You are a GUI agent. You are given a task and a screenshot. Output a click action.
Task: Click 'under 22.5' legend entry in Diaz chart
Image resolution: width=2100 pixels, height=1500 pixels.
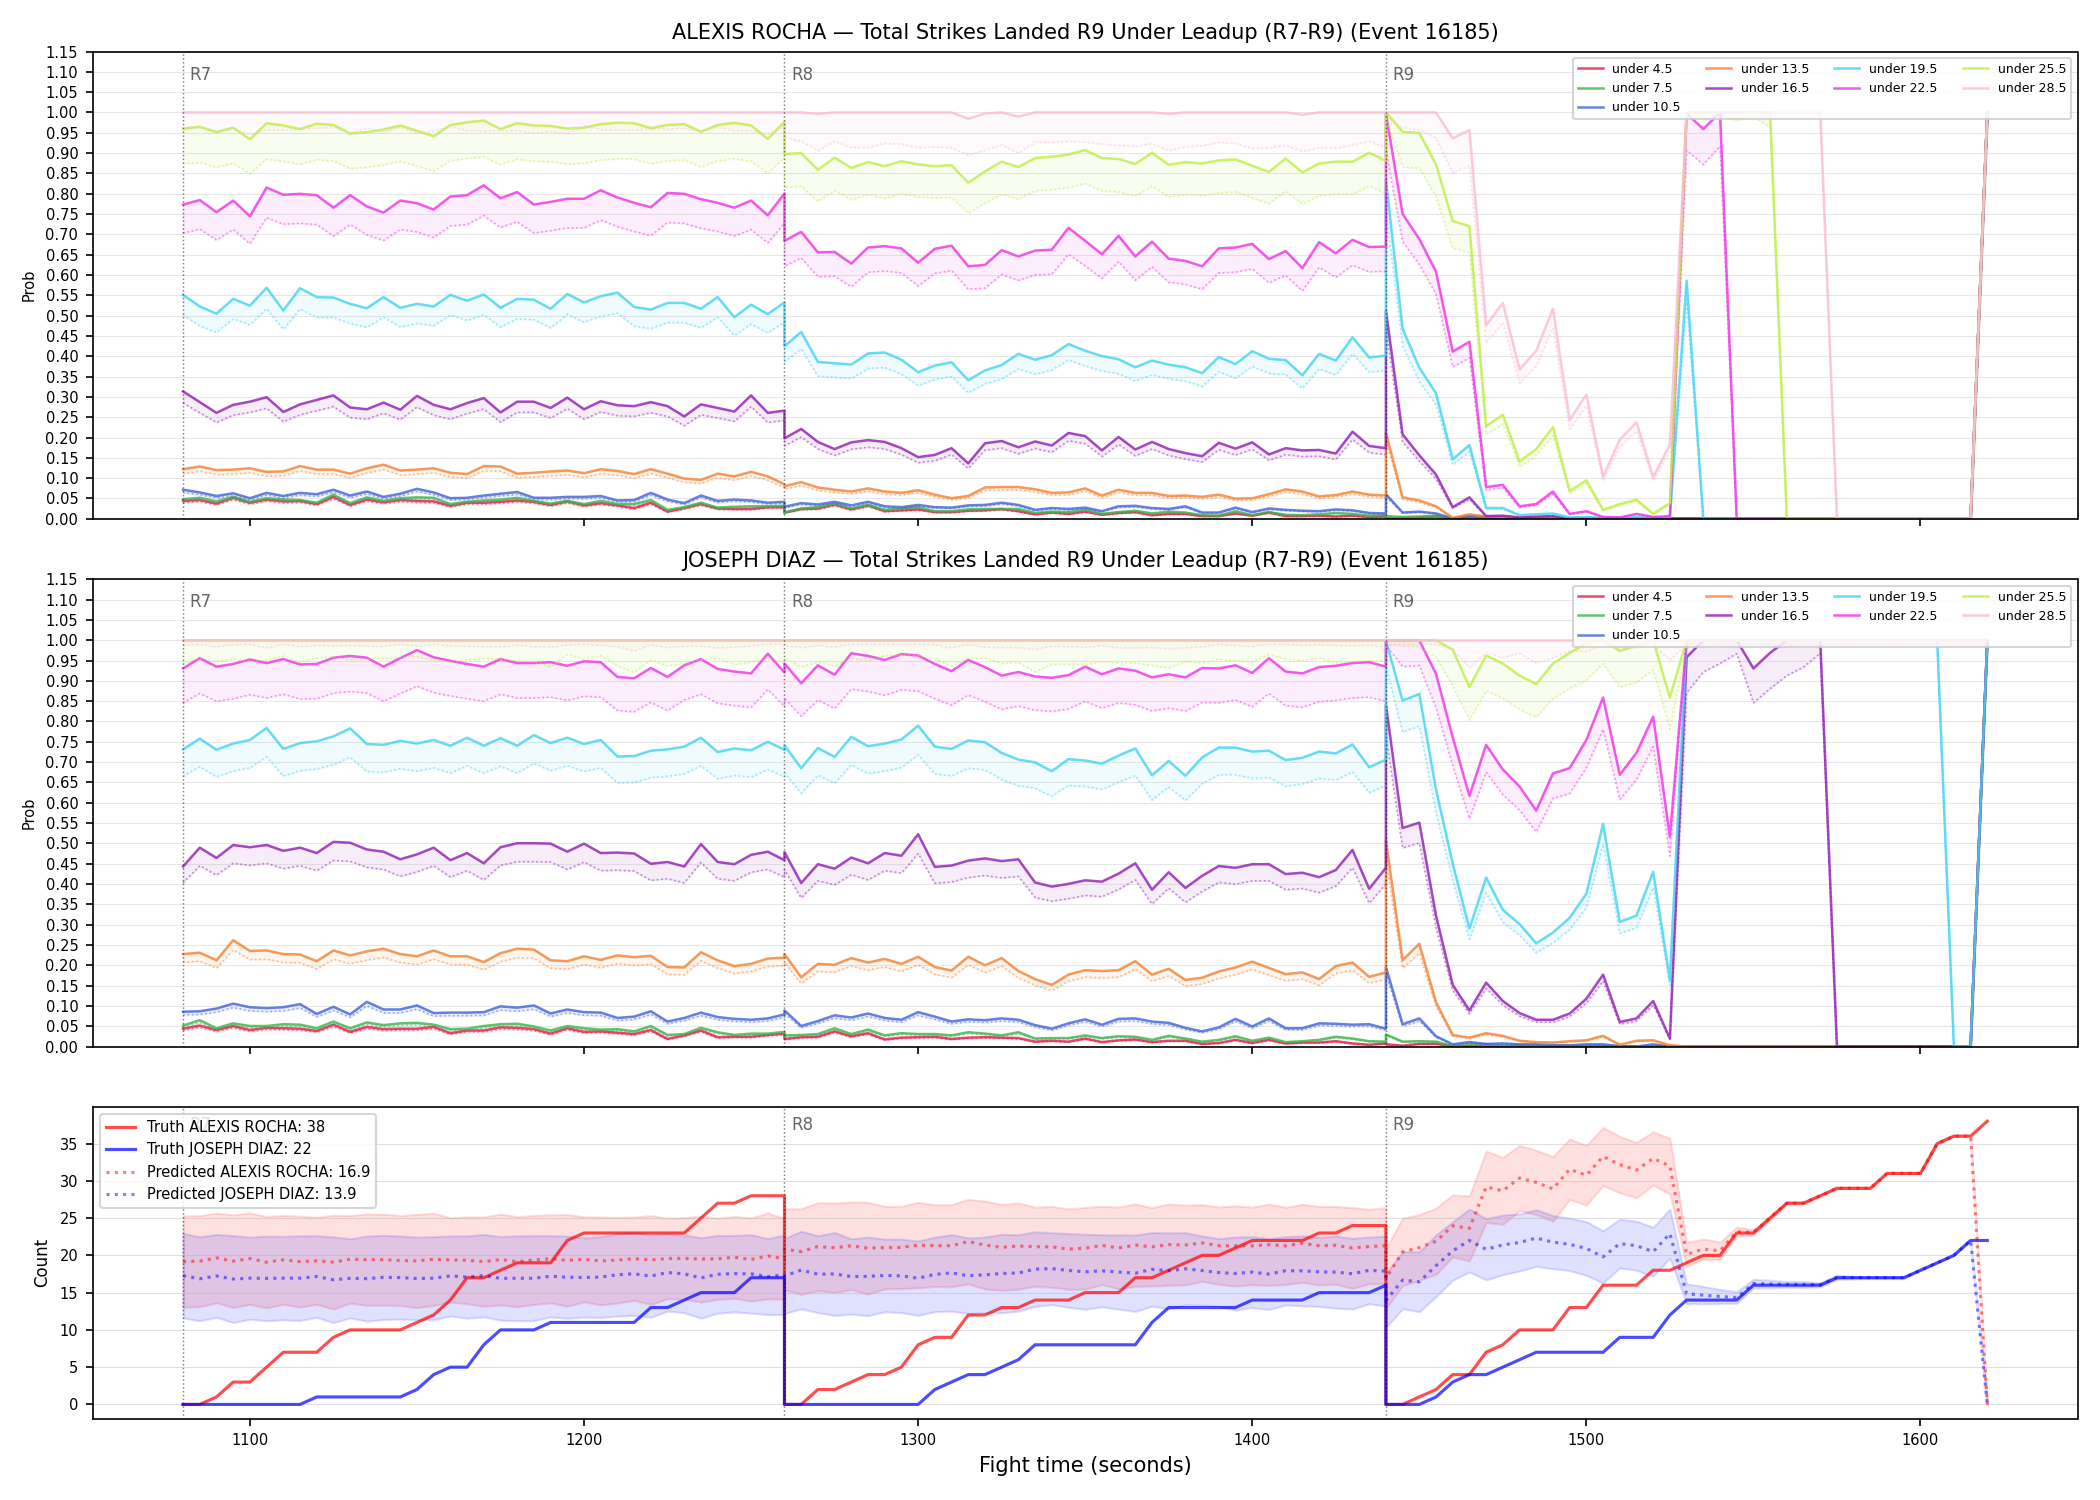(1886, 616)
